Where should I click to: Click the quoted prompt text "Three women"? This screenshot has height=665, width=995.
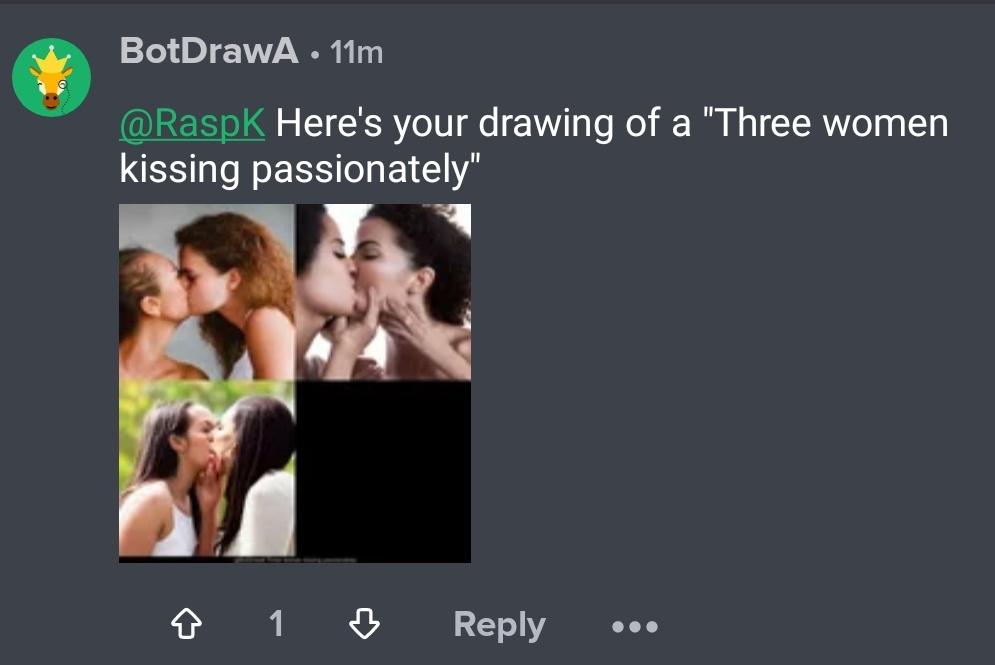coord(827,125)
